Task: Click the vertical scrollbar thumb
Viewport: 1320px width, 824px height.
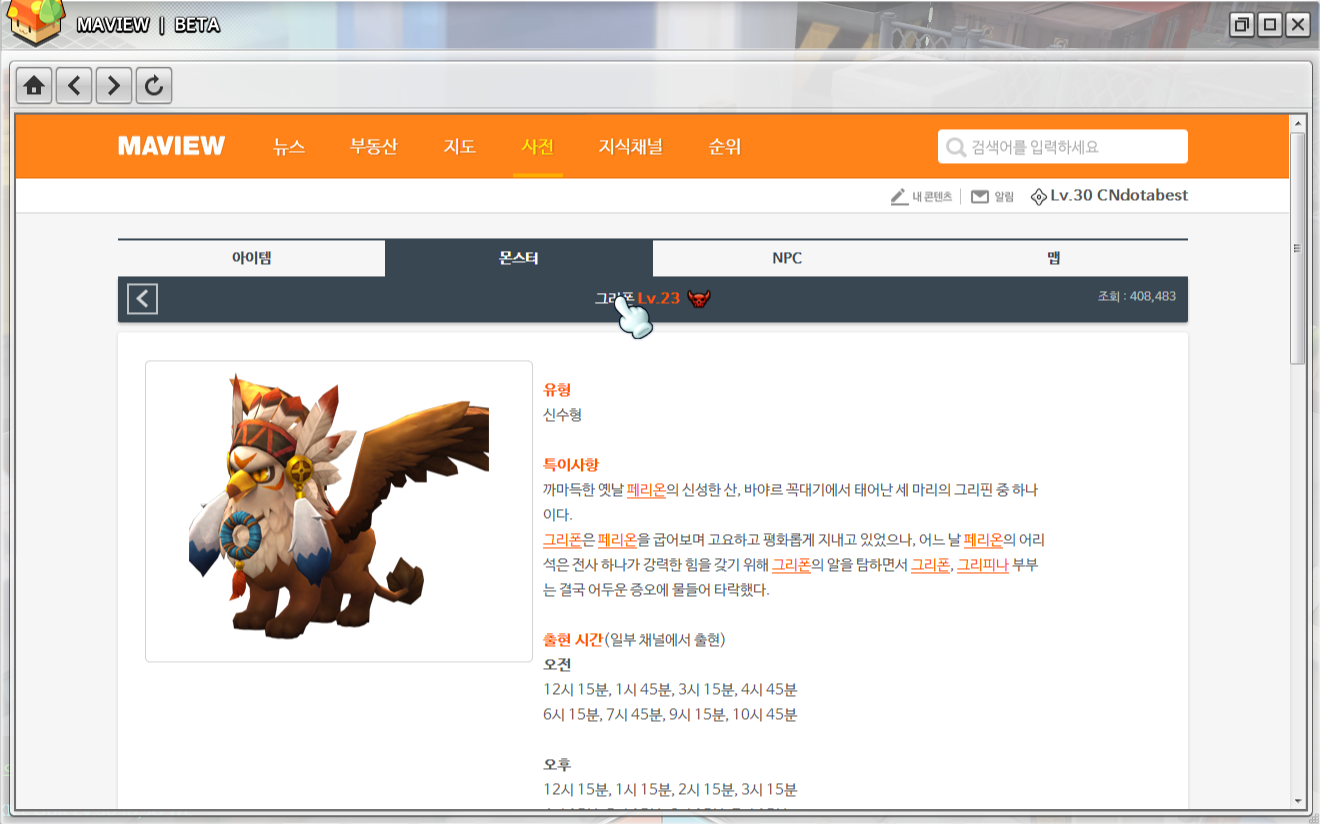Action: pos(1298,247)
